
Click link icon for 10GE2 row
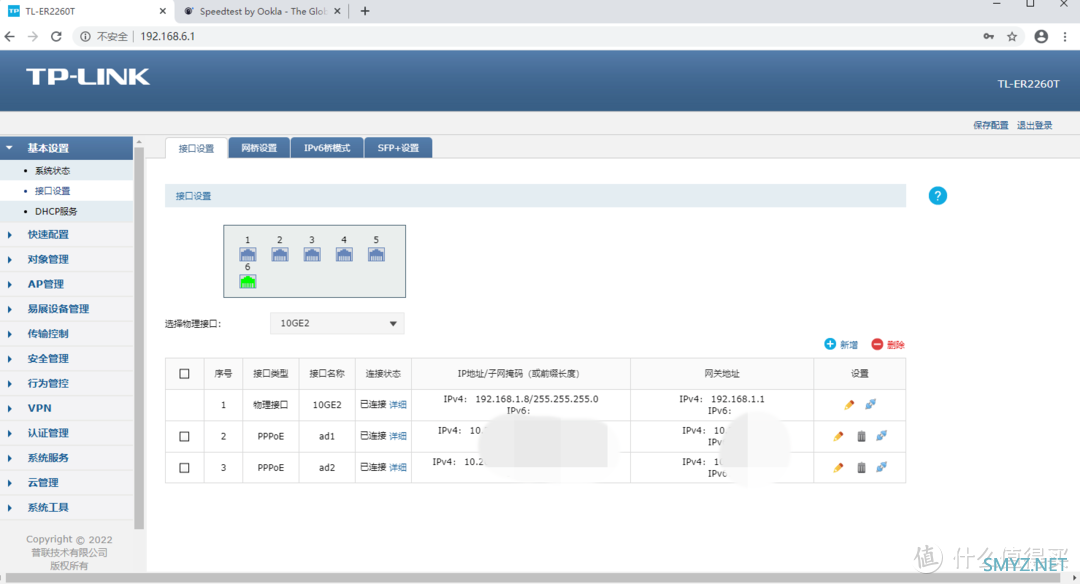coord(871,404)
